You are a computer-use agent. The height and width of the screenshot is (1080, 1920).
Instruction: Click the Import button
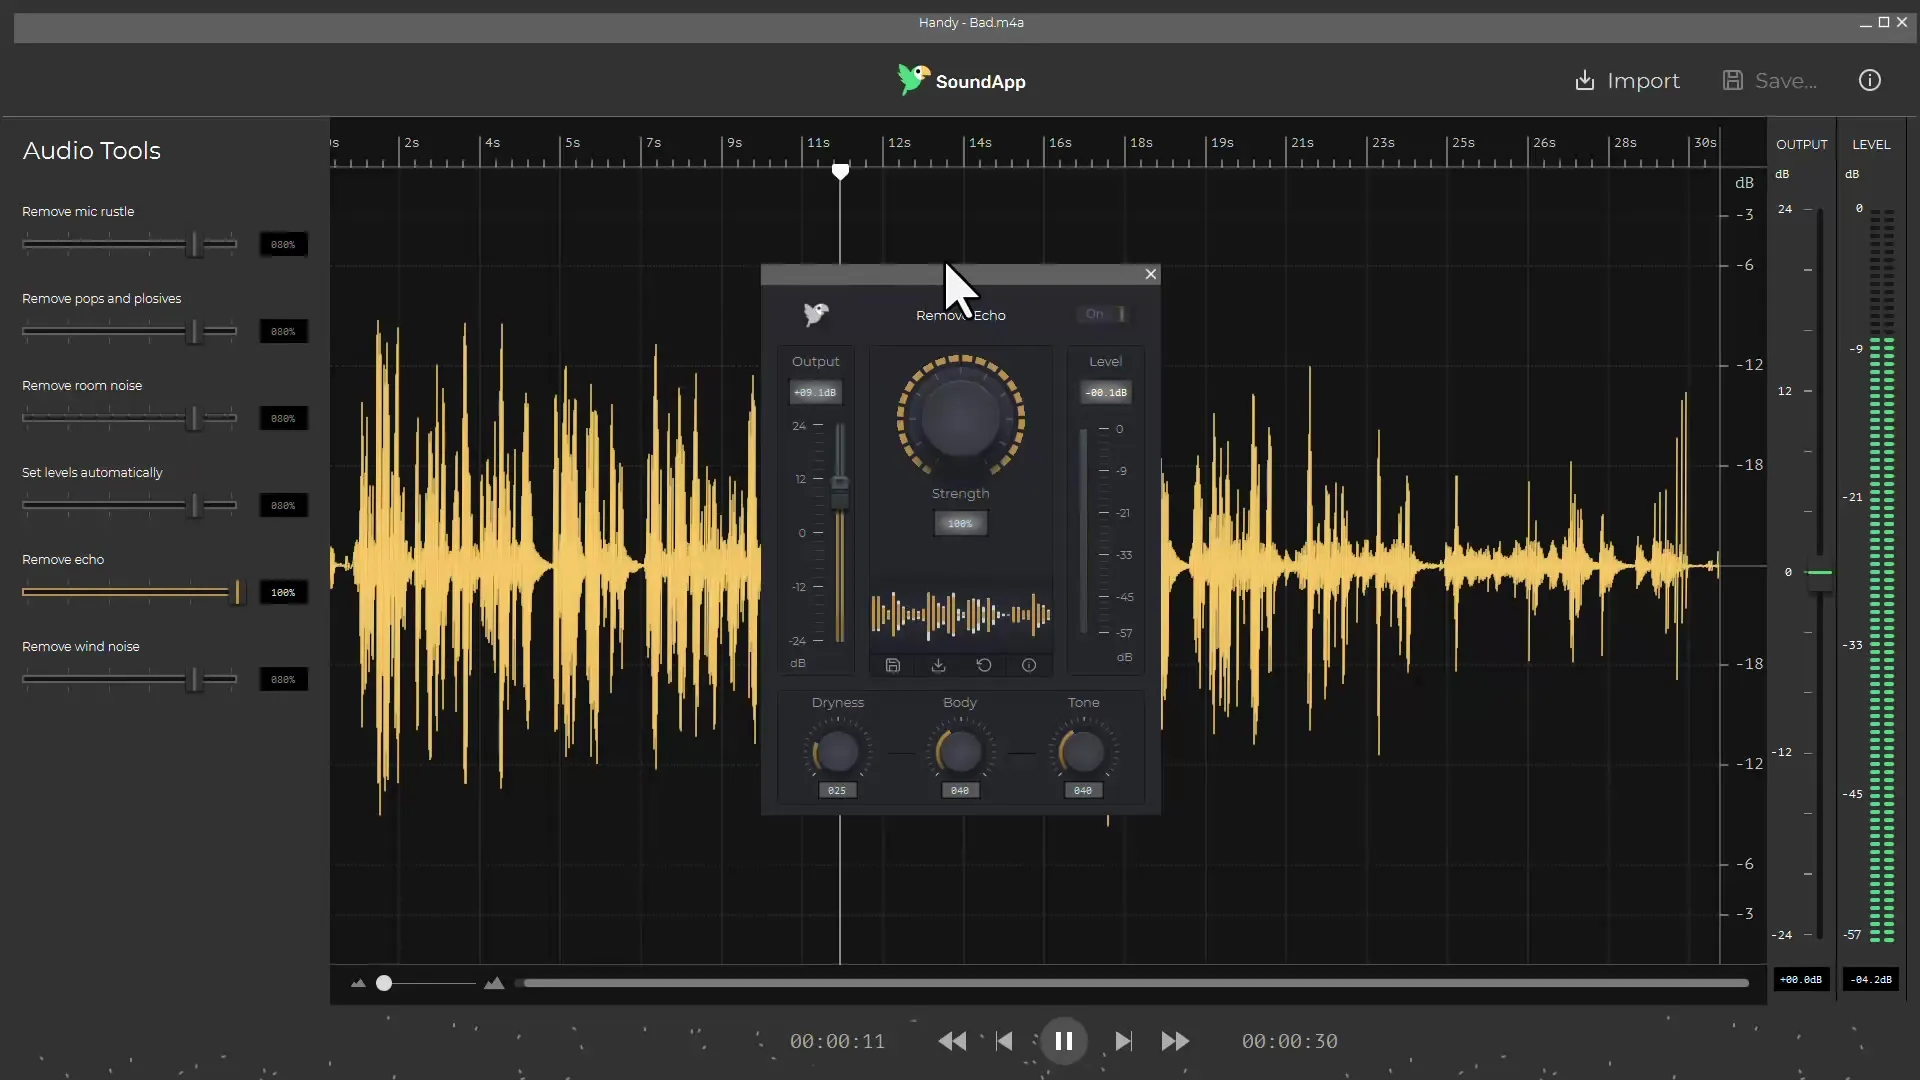[x=1627, y=81]
